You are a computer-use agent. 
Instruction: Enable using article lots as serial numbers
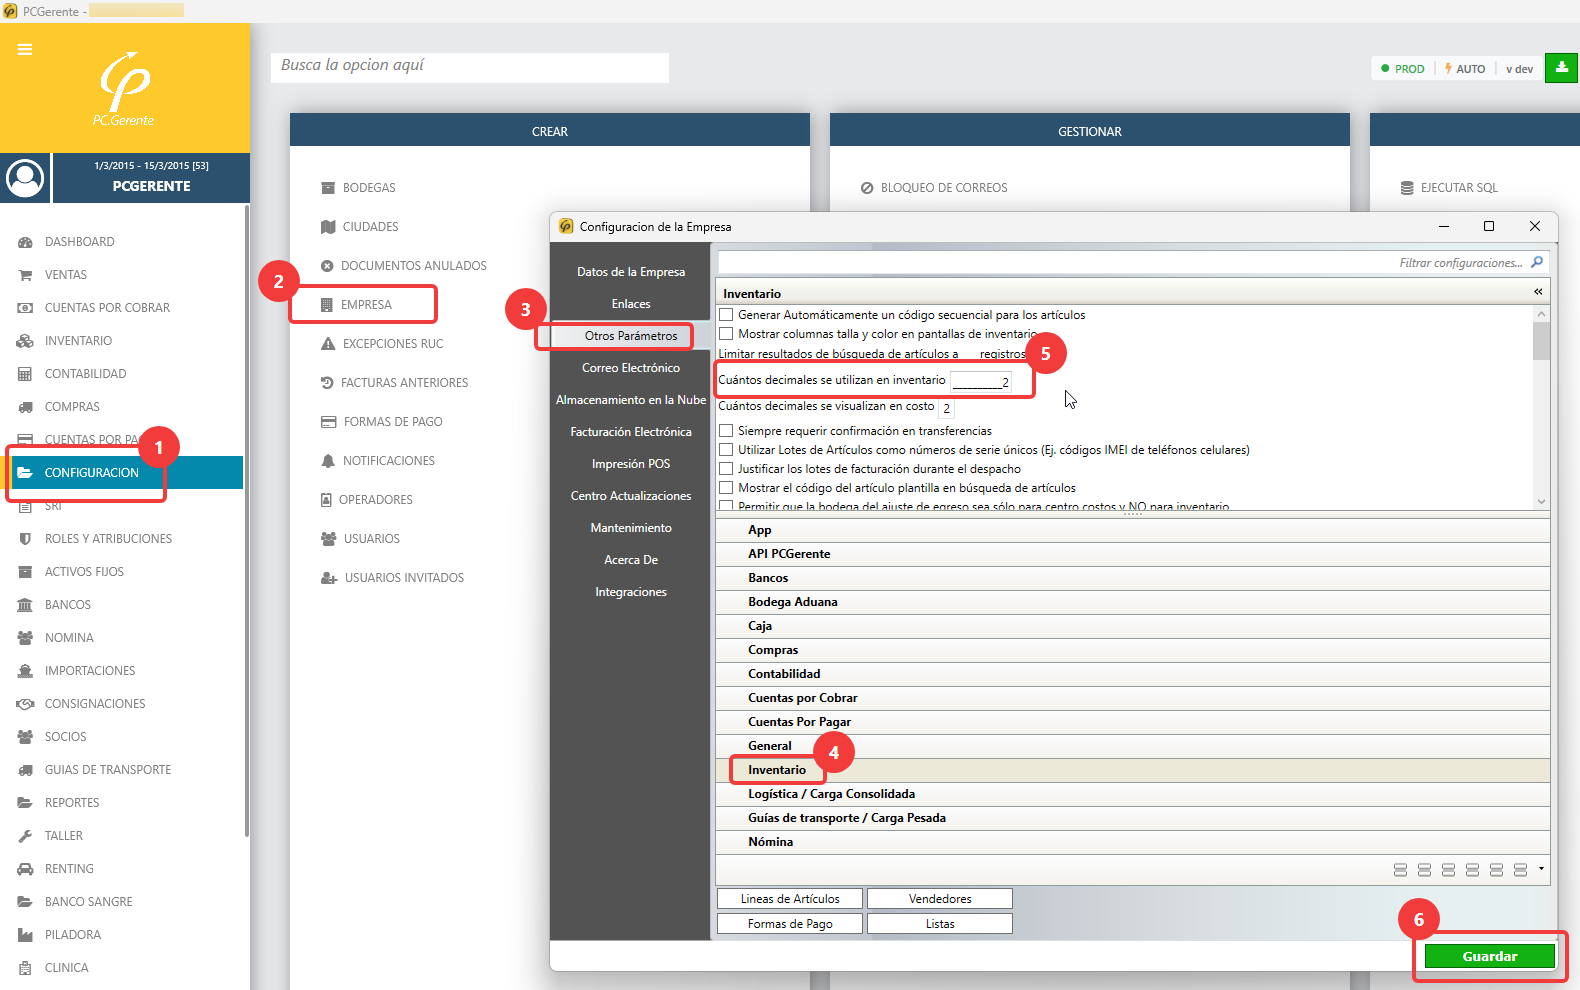click(726, 450)
